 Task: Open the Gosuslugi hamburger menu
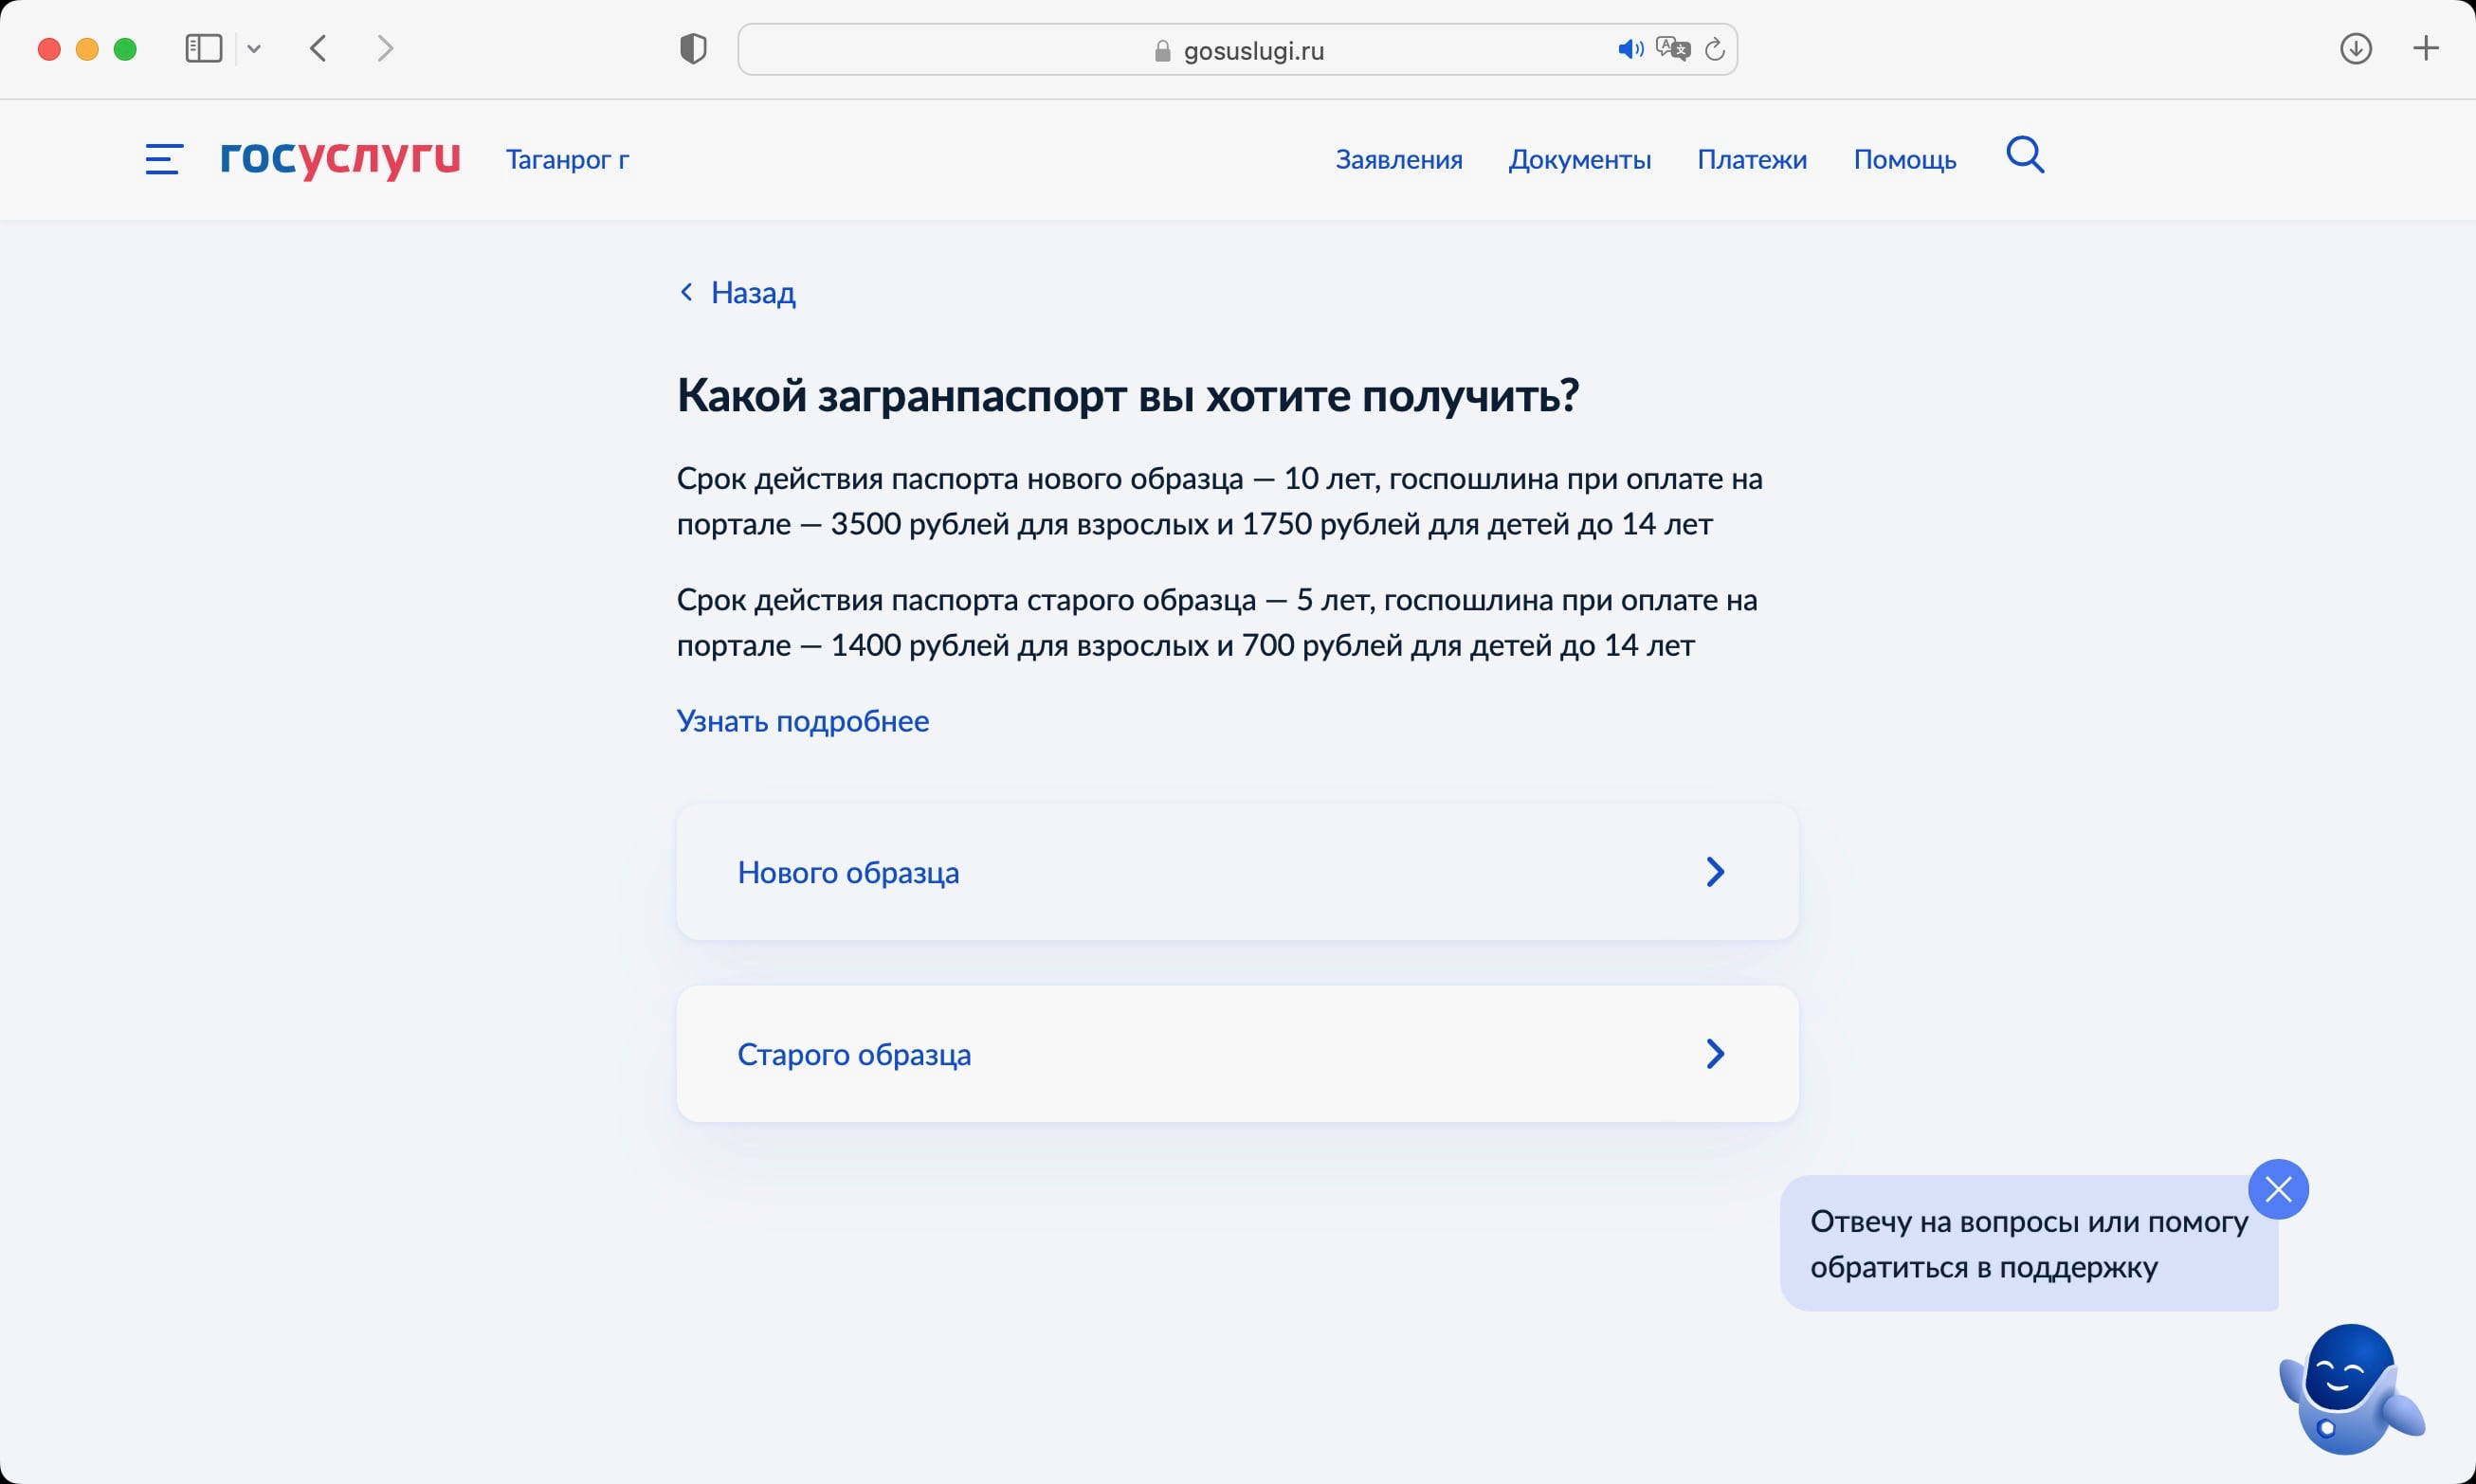click(x=164, y=159)
